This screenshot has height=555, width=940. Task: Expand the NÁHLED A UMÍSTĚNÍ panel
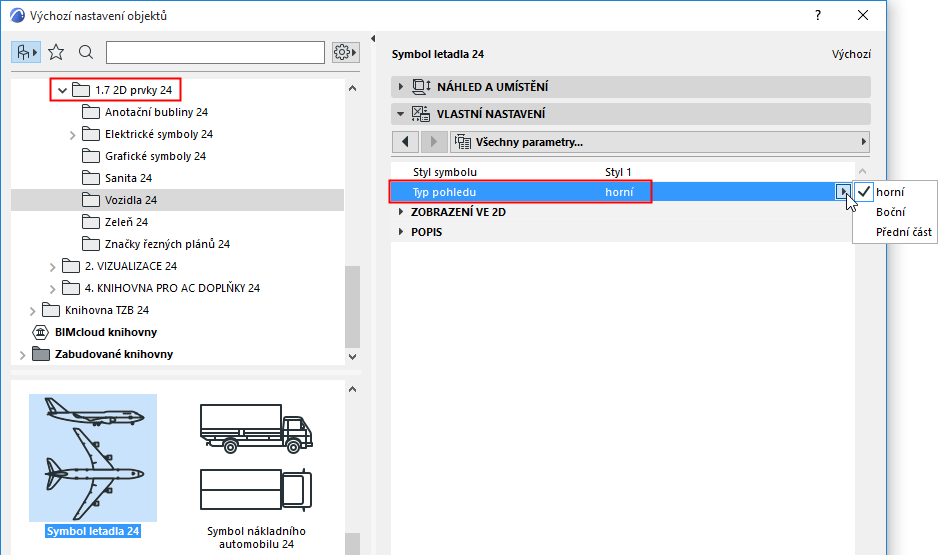[400, 87]
